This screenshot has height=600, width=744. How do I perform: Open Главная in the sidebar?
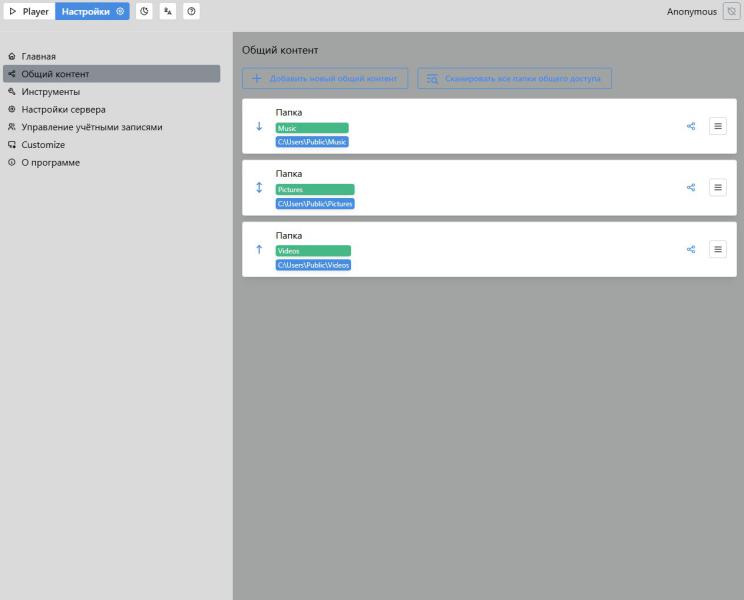(x=39, y=56)
